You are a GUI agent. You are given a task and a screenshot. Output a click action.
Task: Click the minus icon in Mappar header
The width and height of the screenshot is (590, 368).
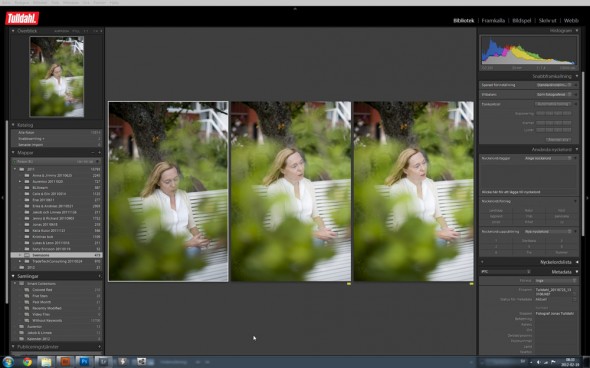click(x=93, y=152)
